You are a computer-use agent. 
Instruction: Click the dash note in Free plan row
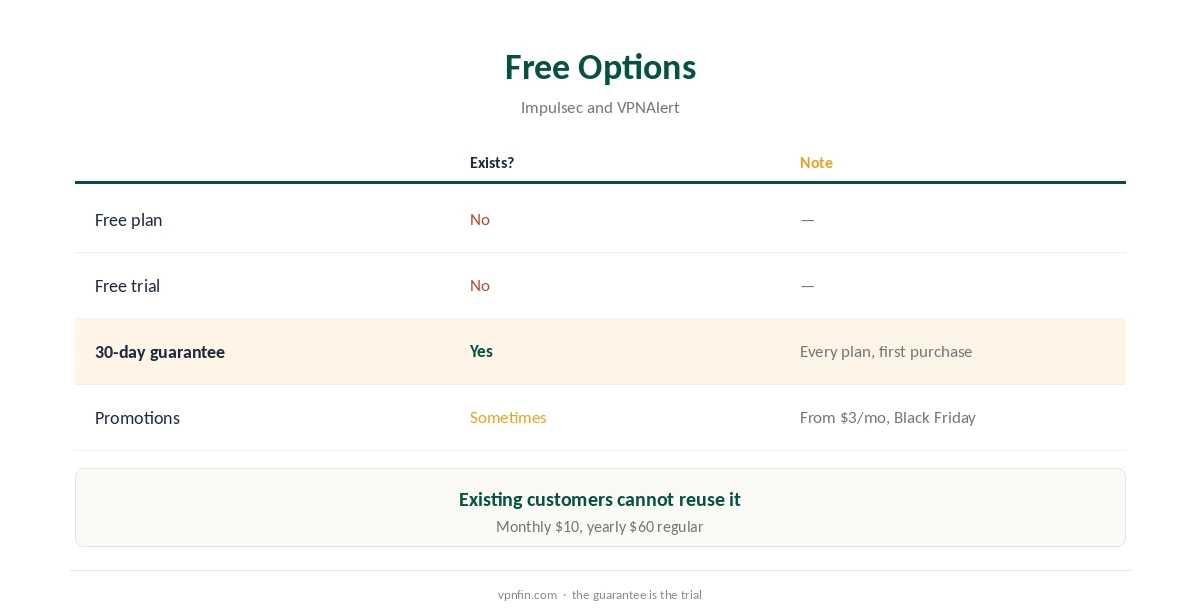807,220
